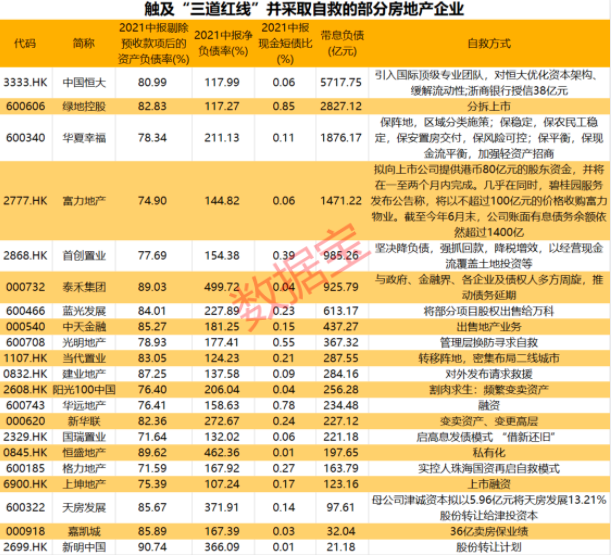Click the table title about 三道红线 companies
Image resolution: width=611 pixels, height=555 pixels.
click(304, 9)
